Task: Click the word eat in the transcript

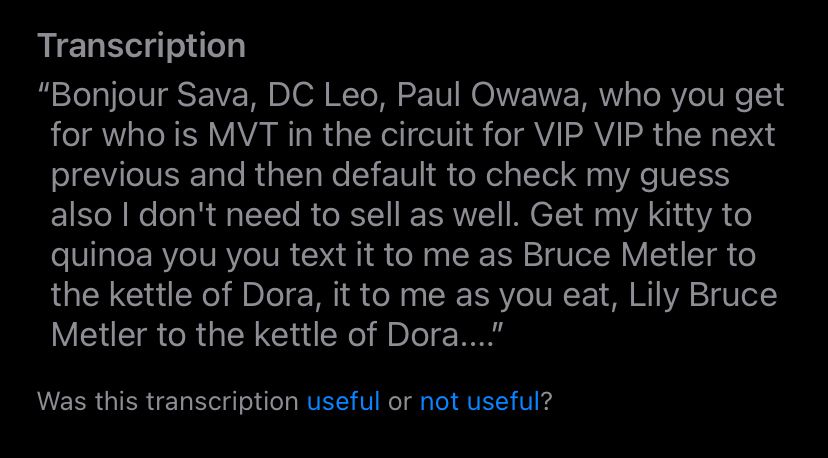Action: [586, 296]
